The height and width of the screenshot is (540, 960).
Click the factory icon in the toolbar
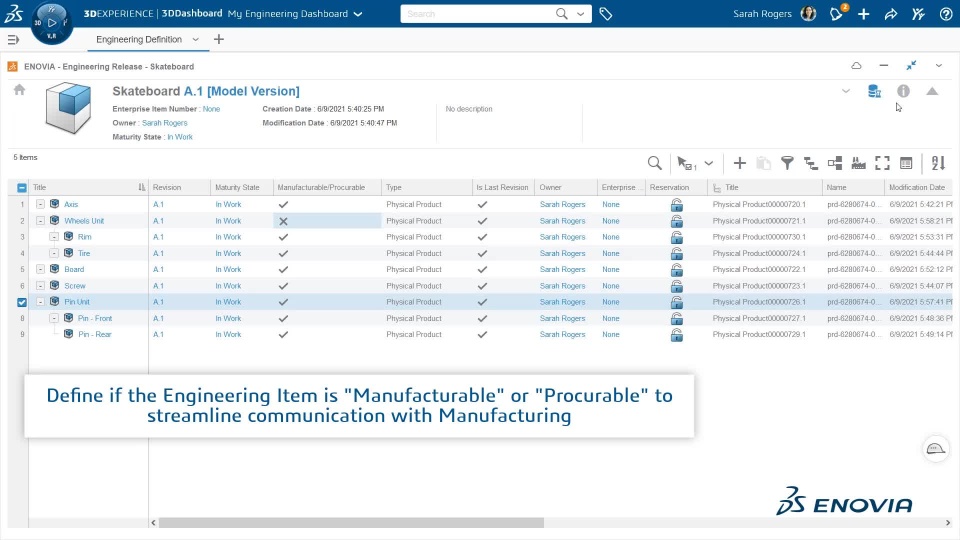(858, 163)
